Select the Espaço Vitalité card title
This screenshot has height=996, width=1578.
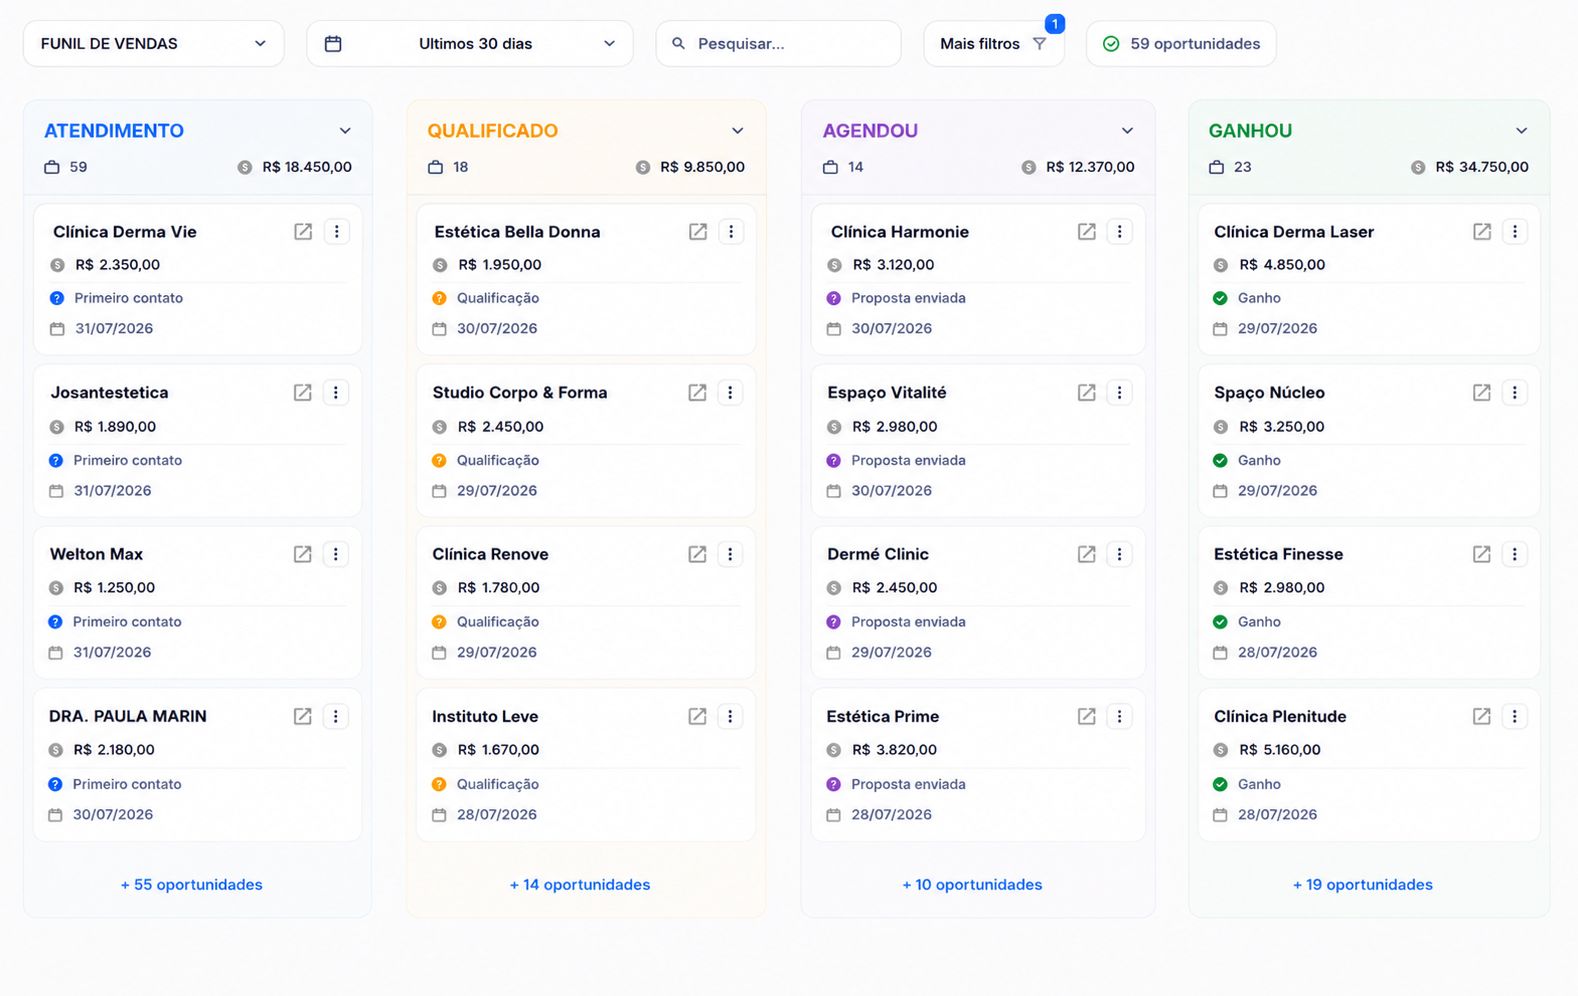(x=887, y=393)
